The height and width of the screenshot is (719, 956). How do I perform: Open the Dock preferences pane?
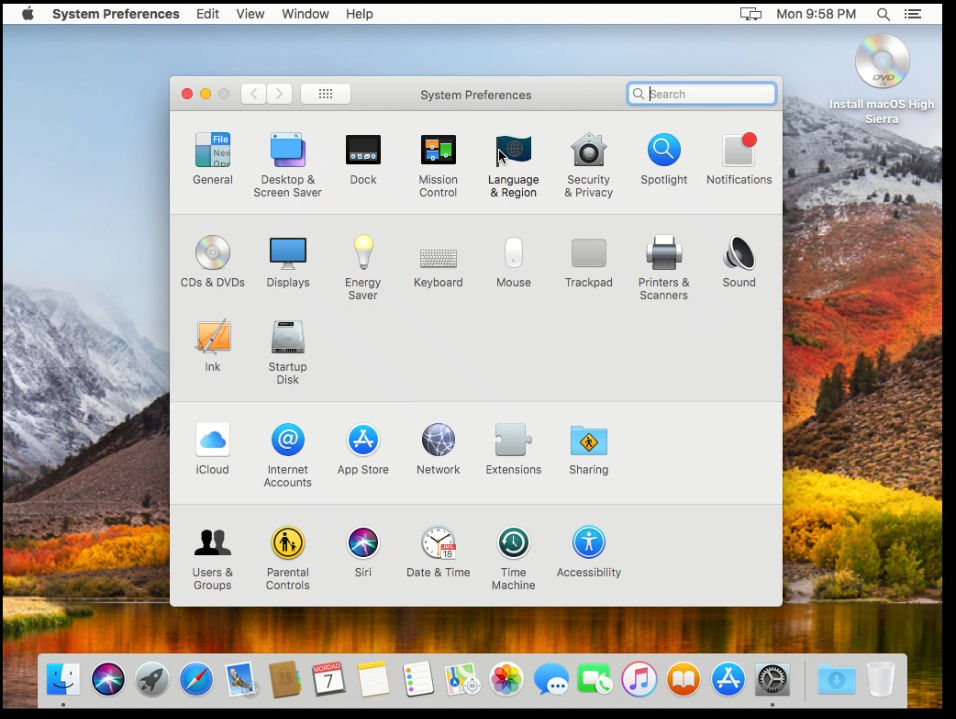click(363, 158)
